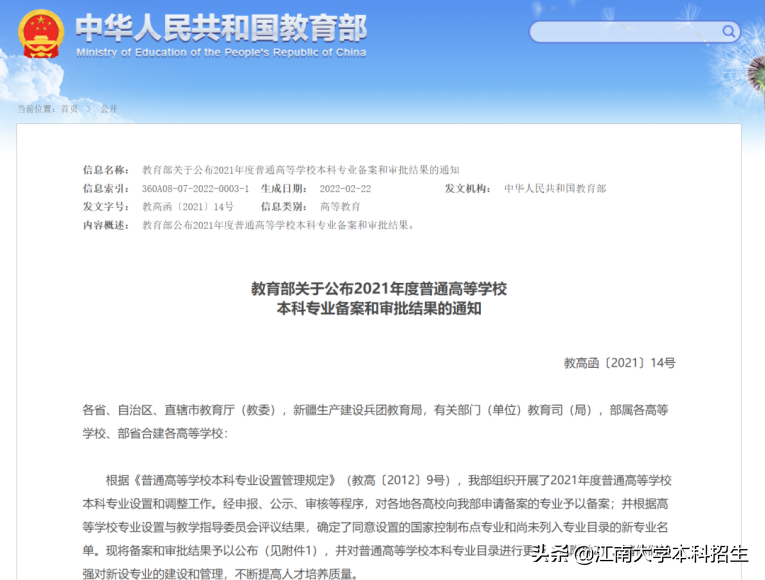Select the 信息索引 label
This screenshot has width=765, height=580.
[x=106, y=188]
